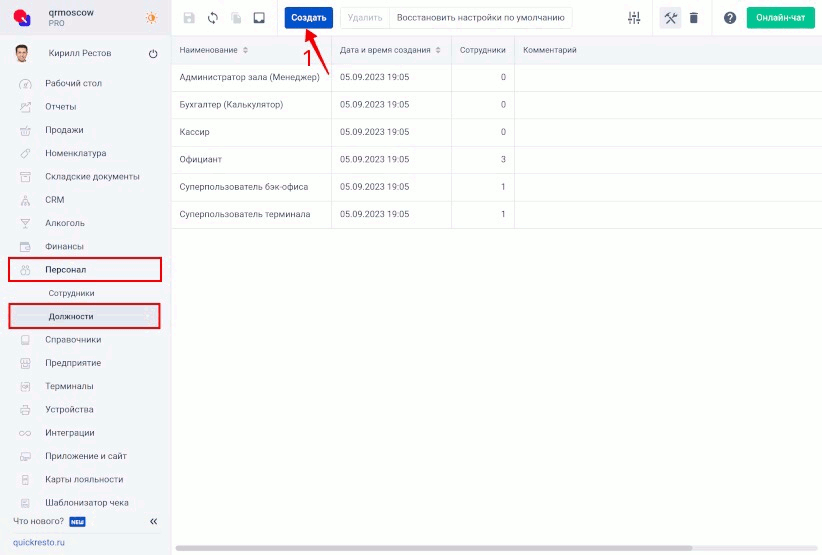The width and height of the screenshot is (822, 555).
Task: Click the Терминалы device icon
Action: coord(25,386)
